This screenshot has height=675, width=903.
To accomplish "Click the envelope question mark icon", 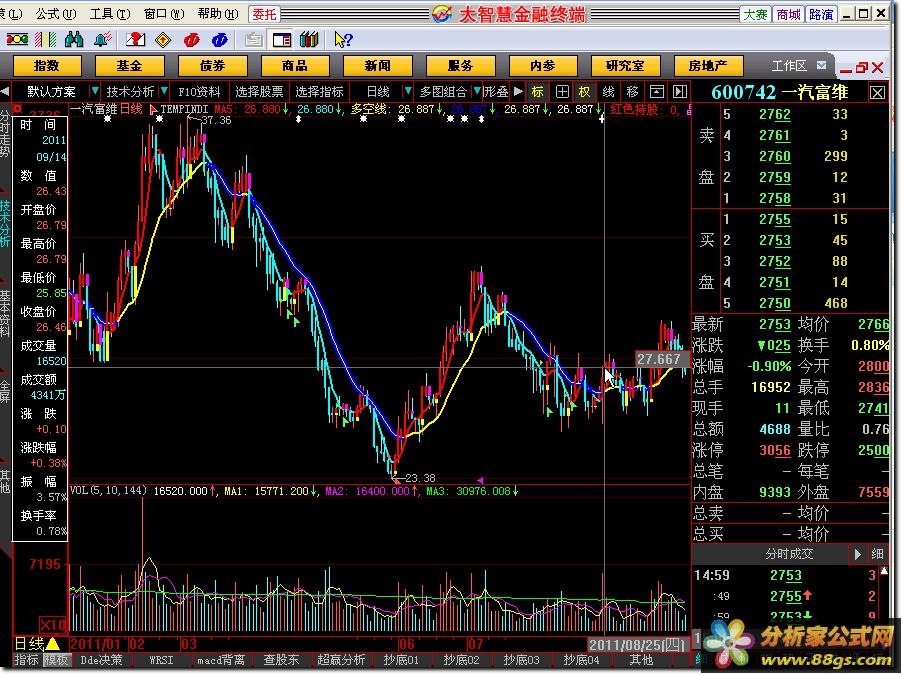I will point(135,40).
